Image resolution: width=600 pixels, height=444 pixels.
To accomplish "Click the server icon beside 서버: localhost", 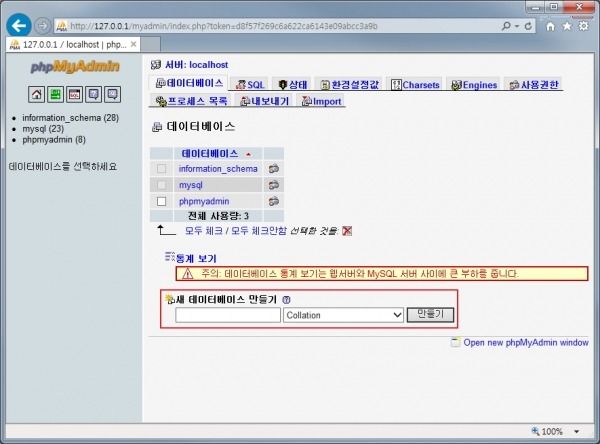I will coord(156,65).
